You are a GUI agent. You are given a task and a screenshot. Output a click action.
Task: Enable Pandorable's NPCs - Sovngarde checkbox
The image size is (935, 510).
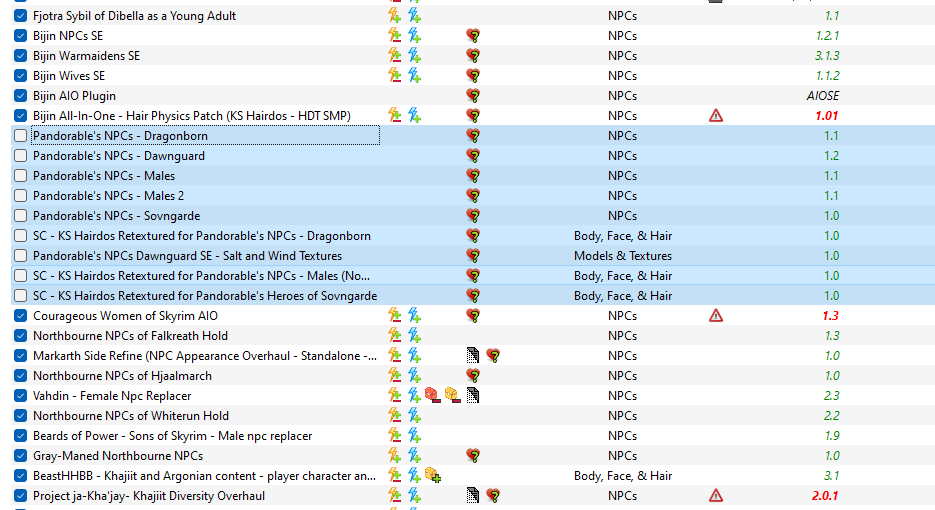[20, 215]
